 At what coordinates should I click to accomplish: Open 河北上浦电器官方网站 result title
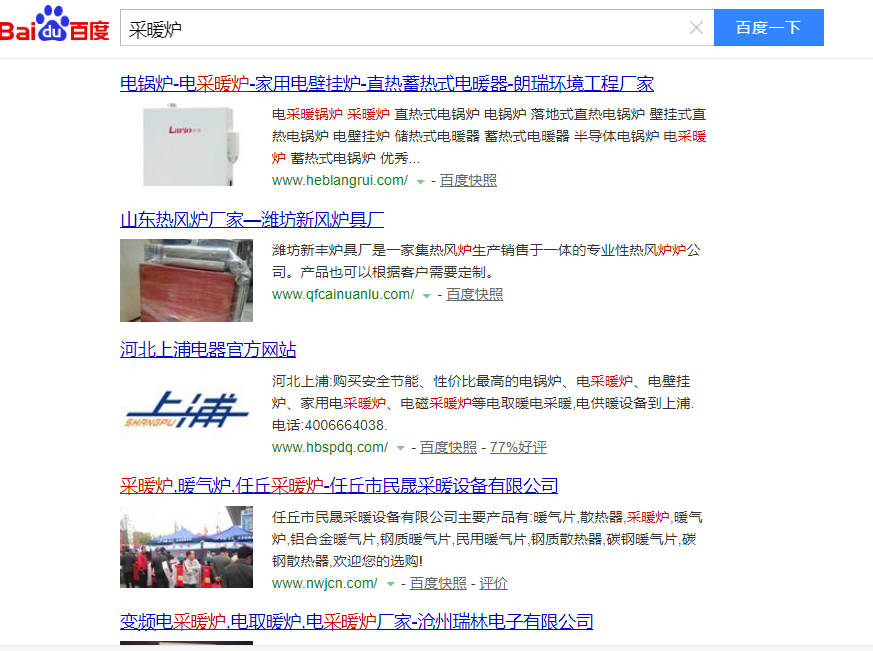click(208, 350)
